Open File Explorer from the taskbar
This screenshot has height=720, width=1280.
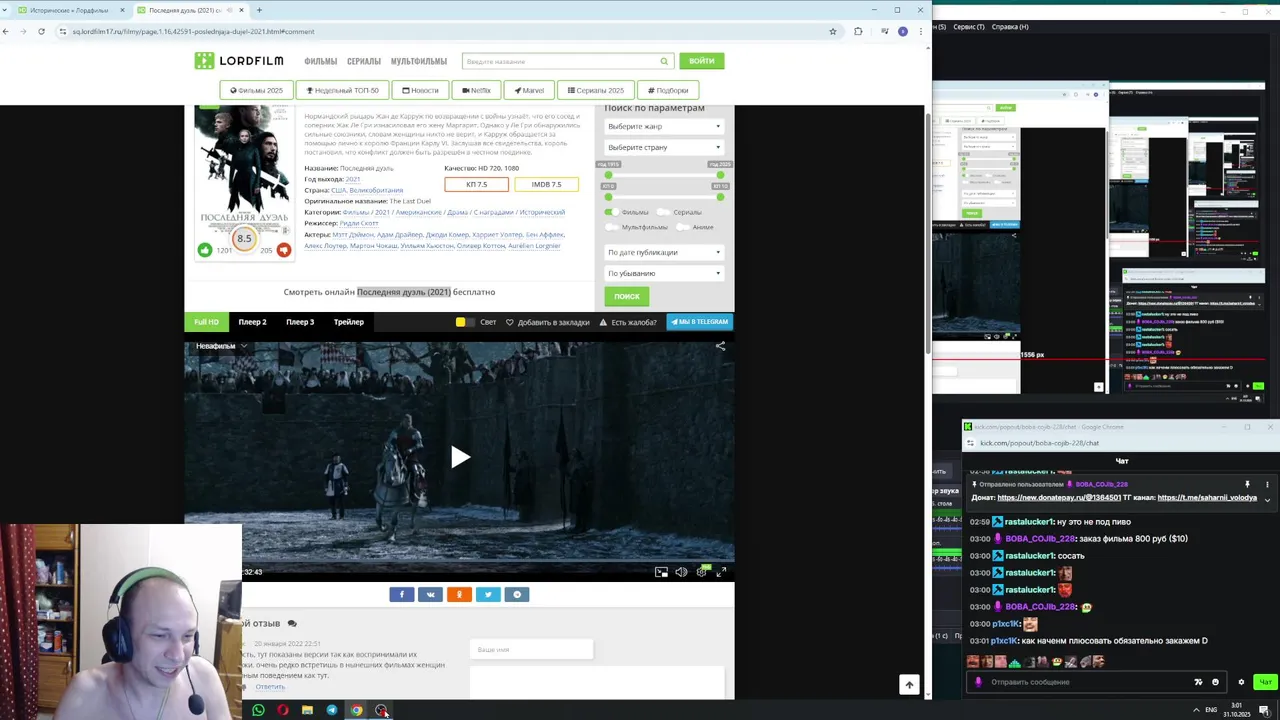tap(307, 710)
